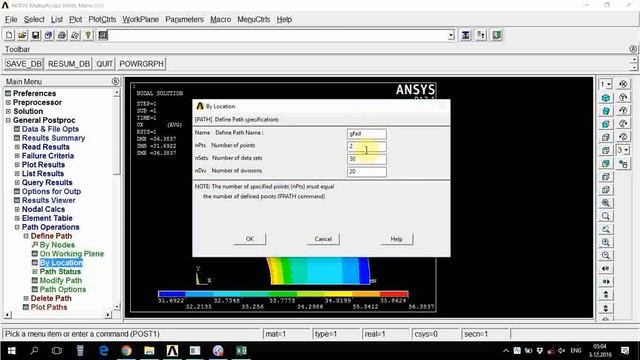640x360 pixels.
Task: Open the command input history dropdown arrow
Action: (451, 36)
